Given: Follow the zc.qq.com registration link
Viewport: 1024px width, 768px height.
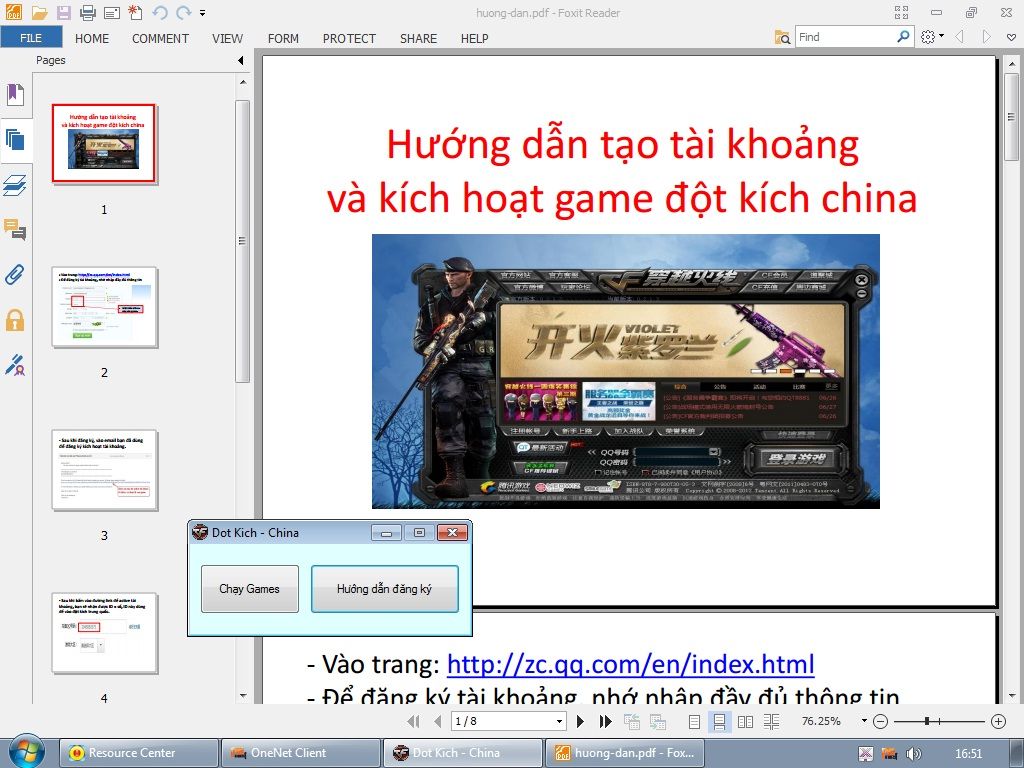Looking at the screenshot, I should [630, 664].
